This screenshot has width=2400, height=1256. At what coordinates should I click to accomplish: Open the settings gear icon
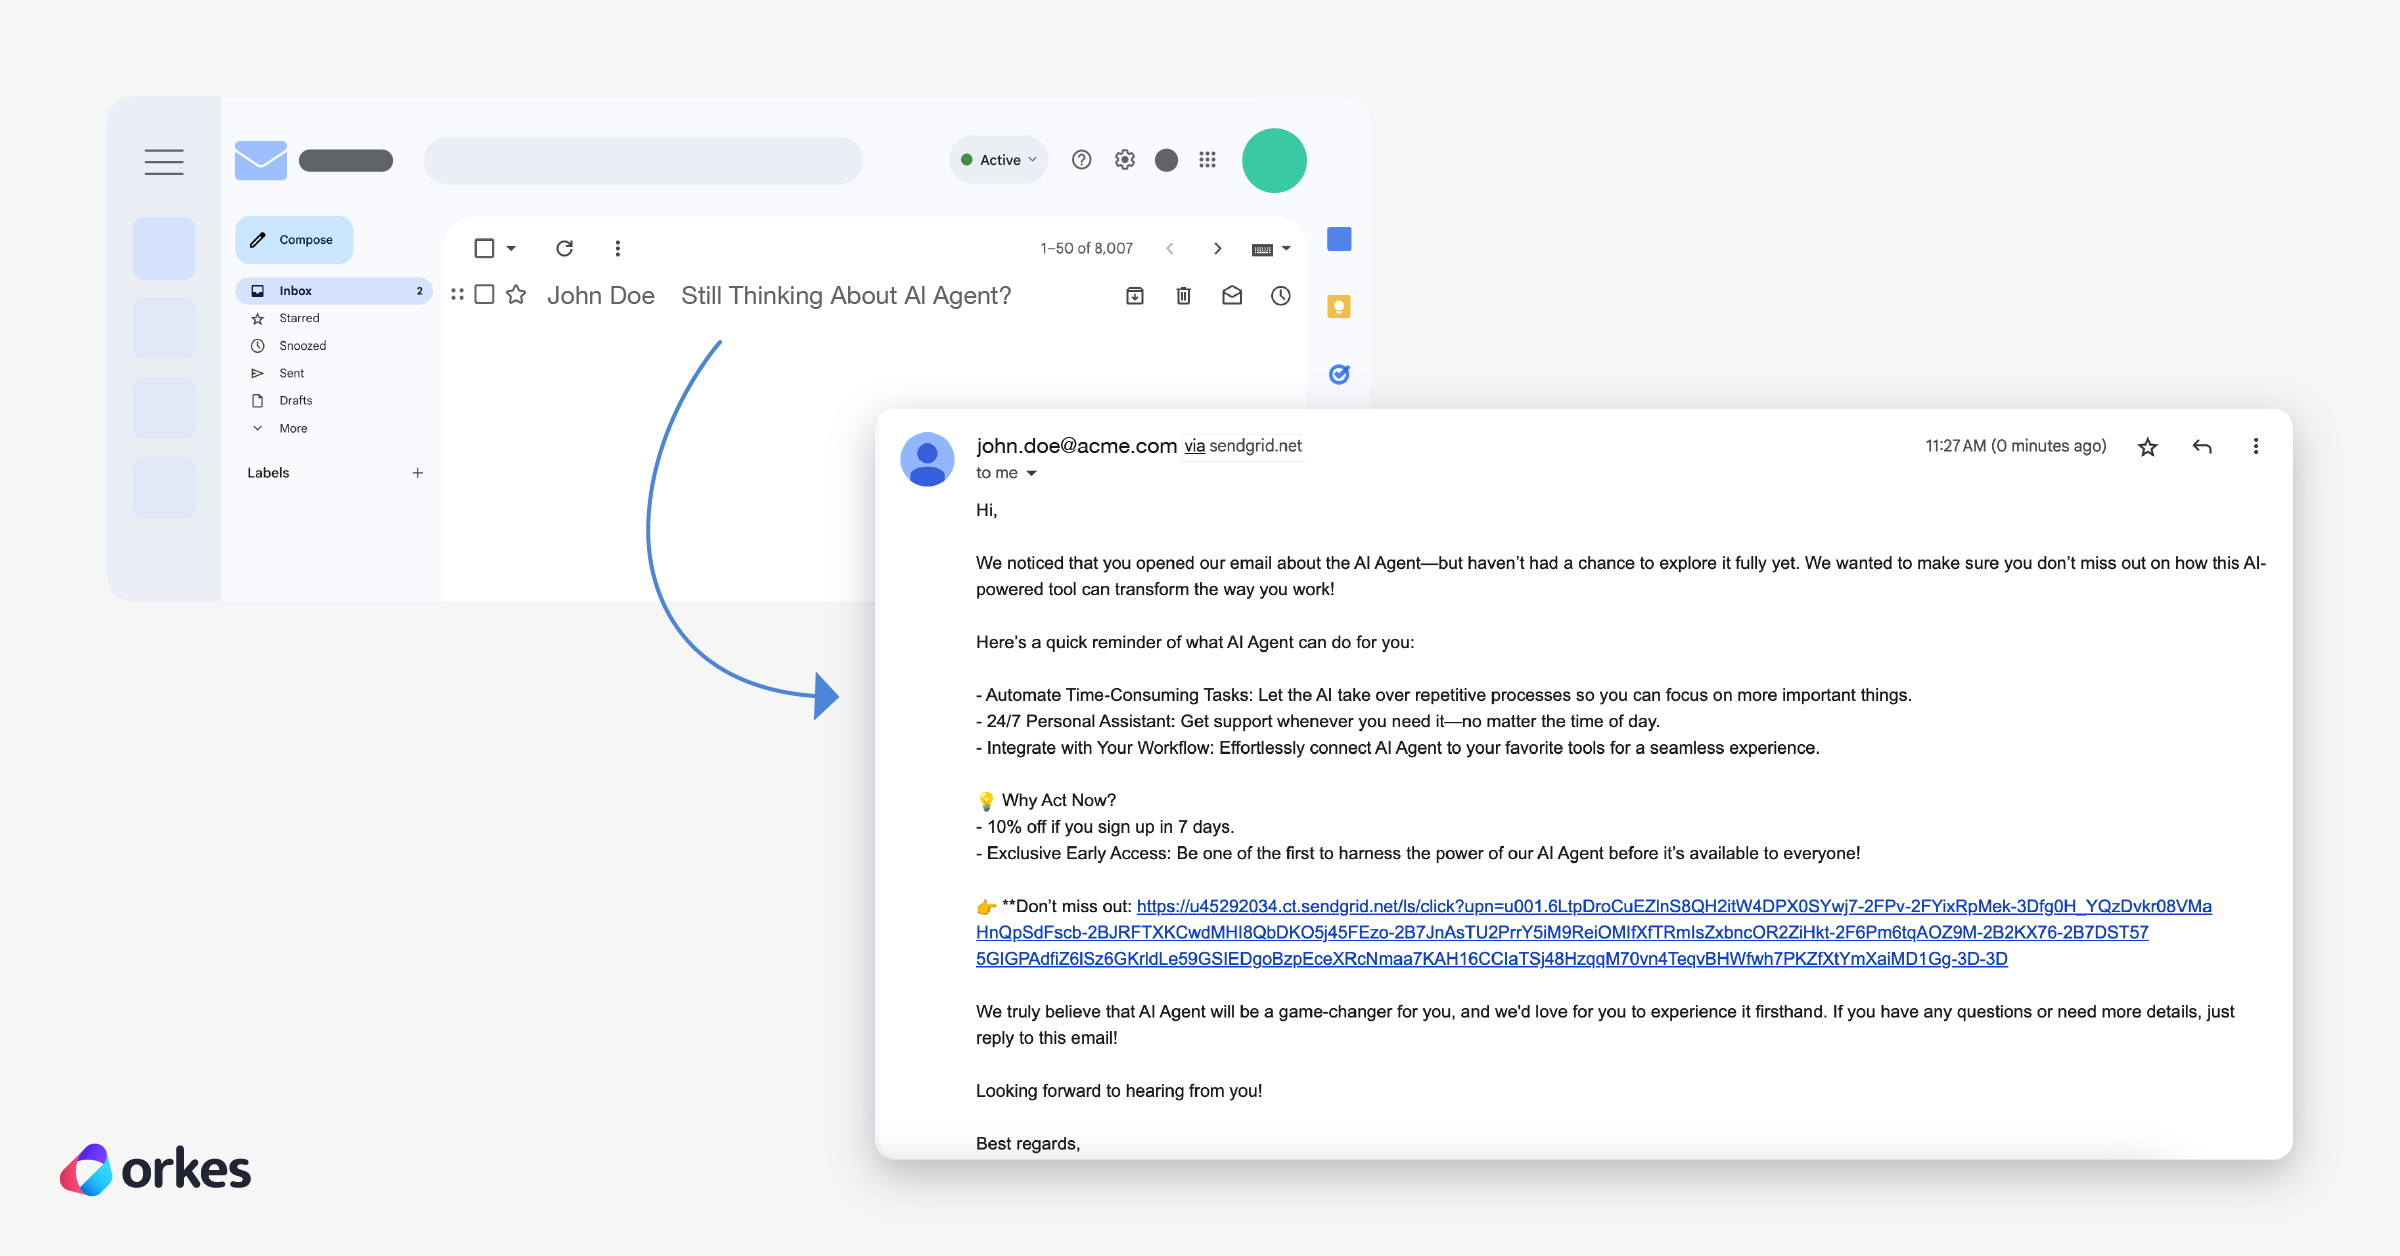point(1125,160)
